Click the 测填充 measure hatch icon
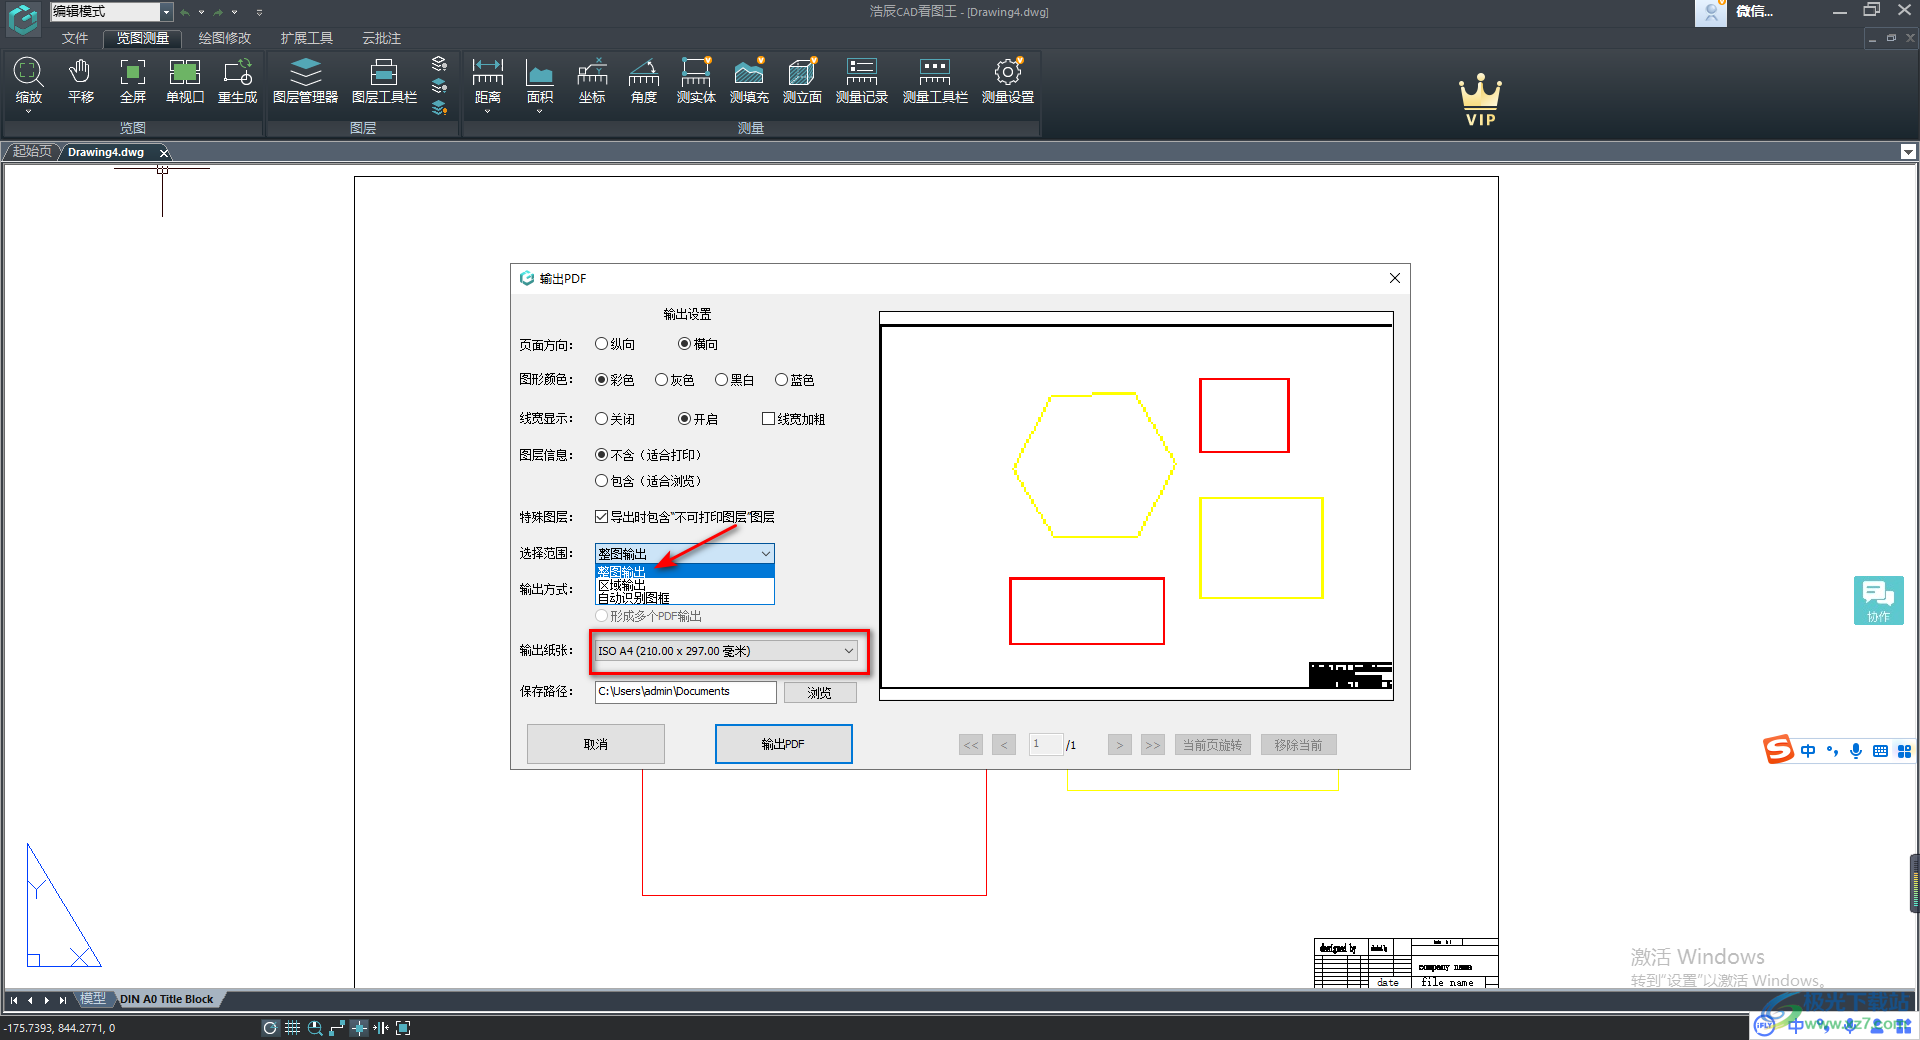The image size is (1920, 1040). pos(749,80)
